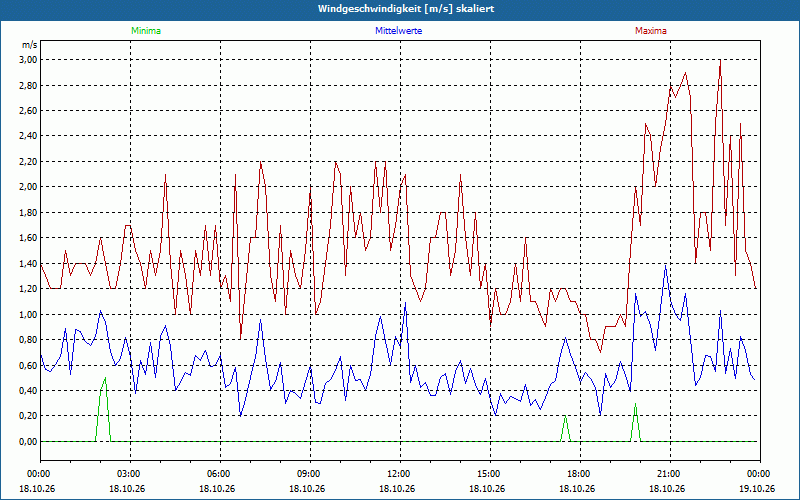Click the 1,00 y-axis value label
This screenshot has width=800, height=500.
click(x=28, y=314)
